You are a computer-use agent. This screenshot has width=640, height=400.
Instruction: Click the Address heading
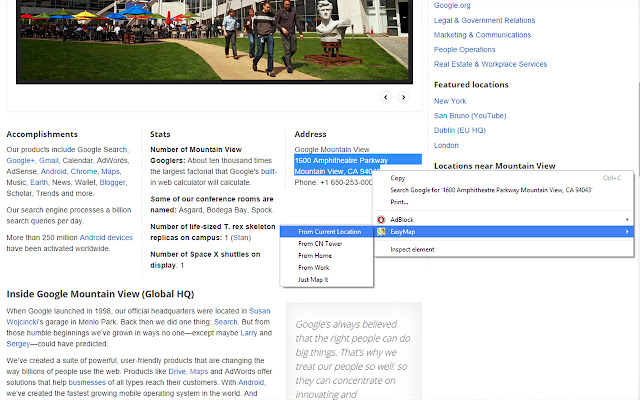310,134
